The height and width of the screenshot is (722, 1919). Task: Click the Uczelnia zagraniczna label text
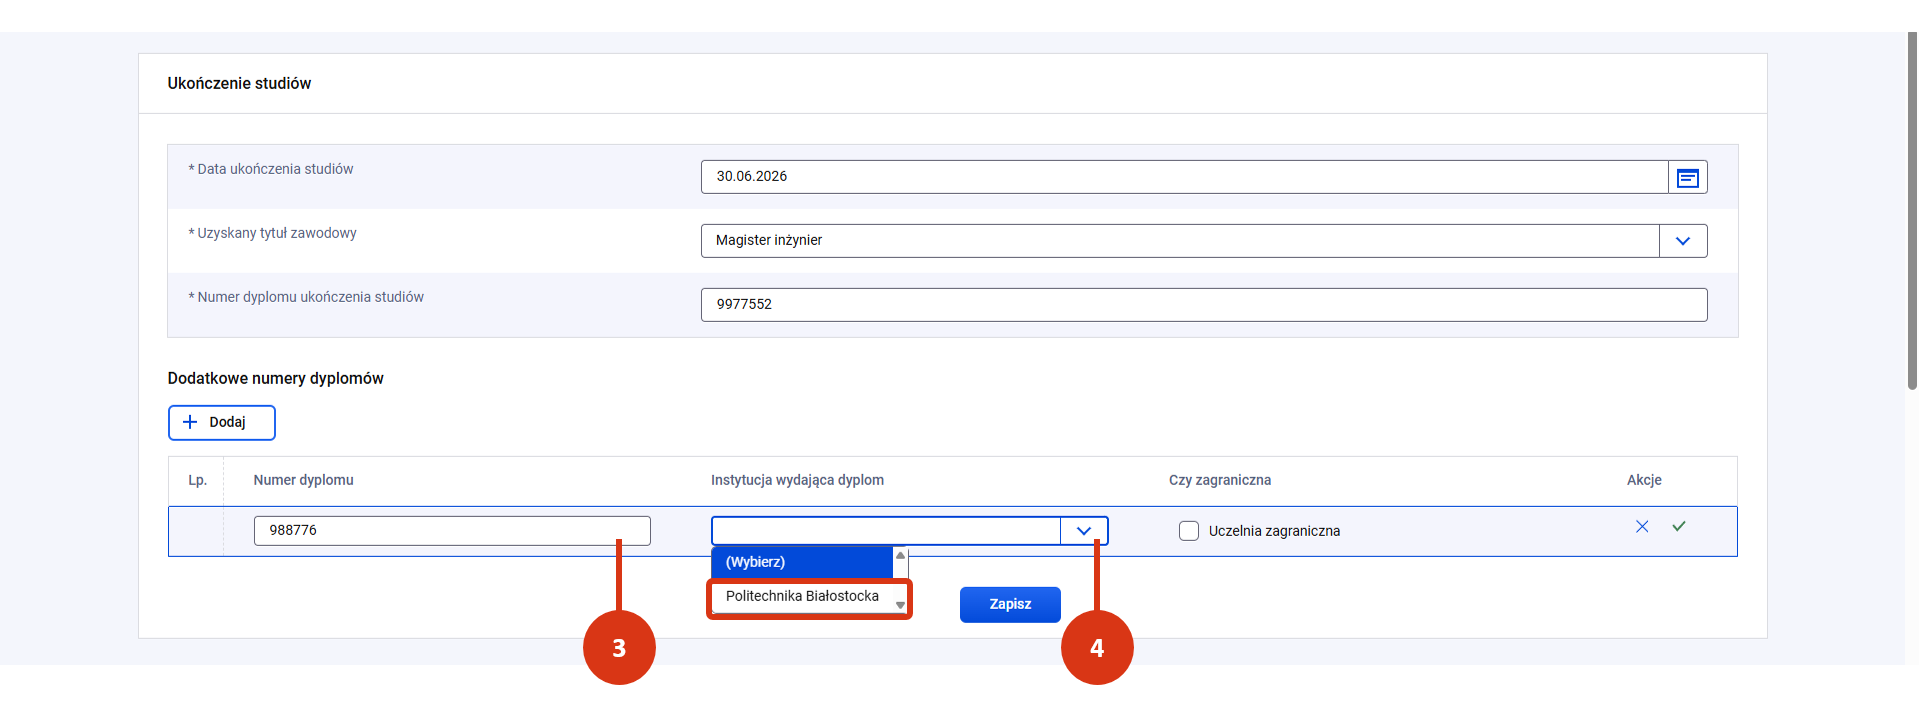[1274, 531]
